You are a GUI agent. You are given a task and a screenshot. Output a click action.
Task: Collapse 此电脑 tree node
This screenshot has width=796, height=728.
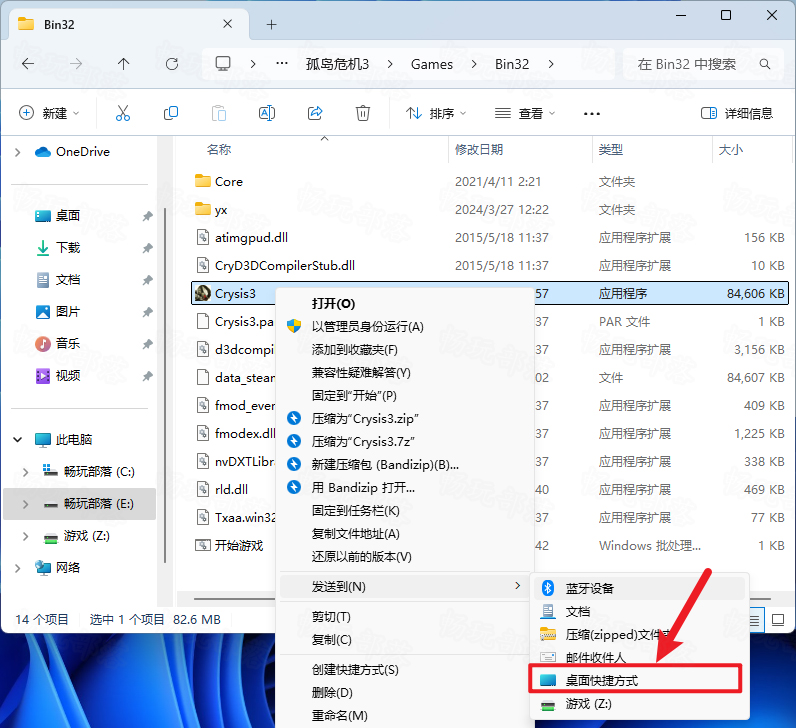point(18,439)
